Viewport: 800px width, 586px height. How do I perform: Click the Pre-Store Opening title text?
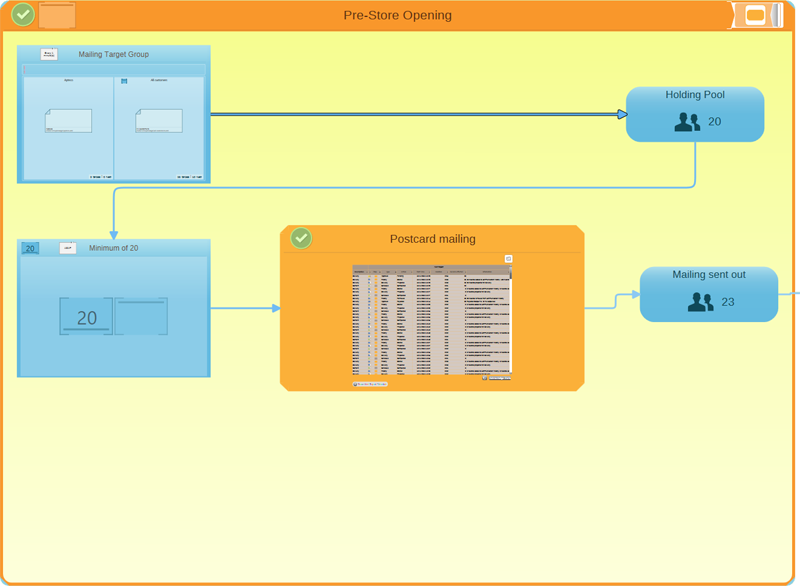397,15
